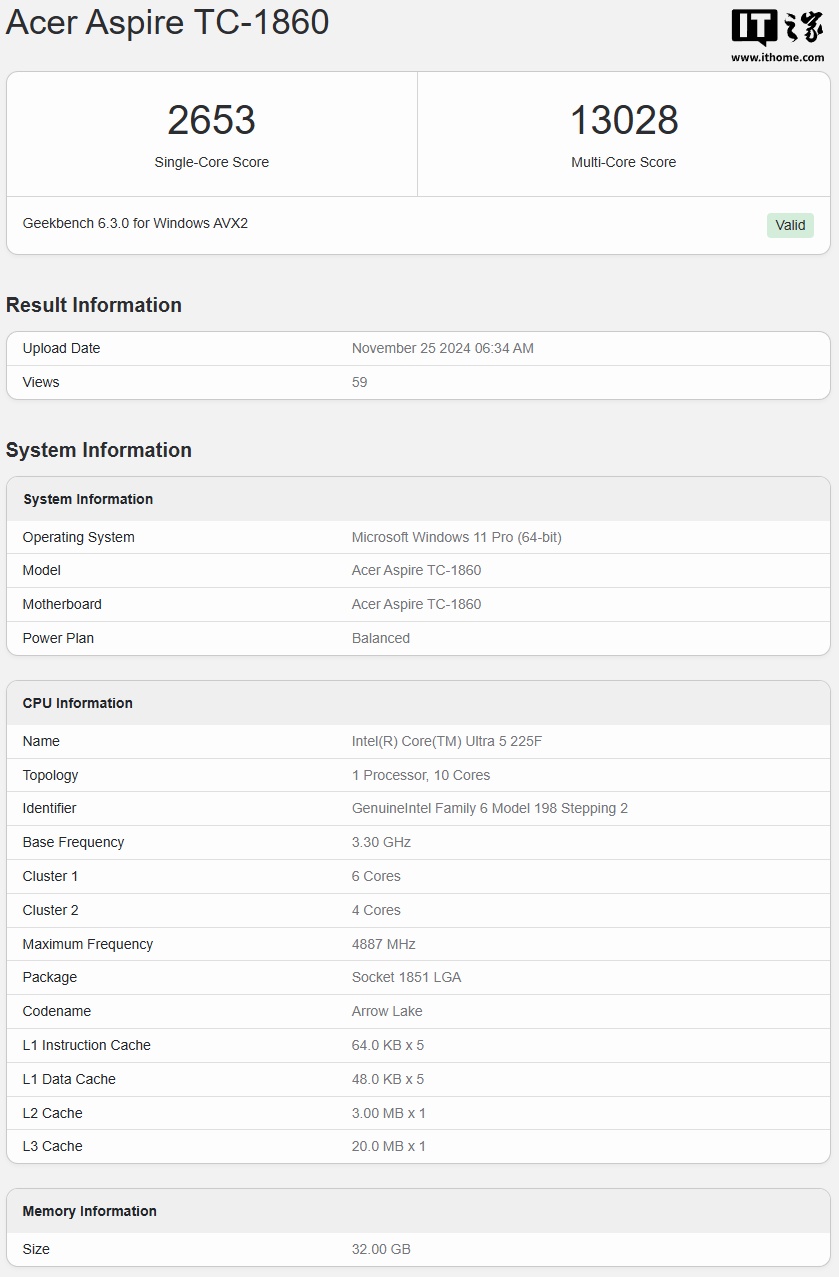Click the Upload Date row label
The height and width of the screenshot is (1277, 839).
(x=61, y=348)
